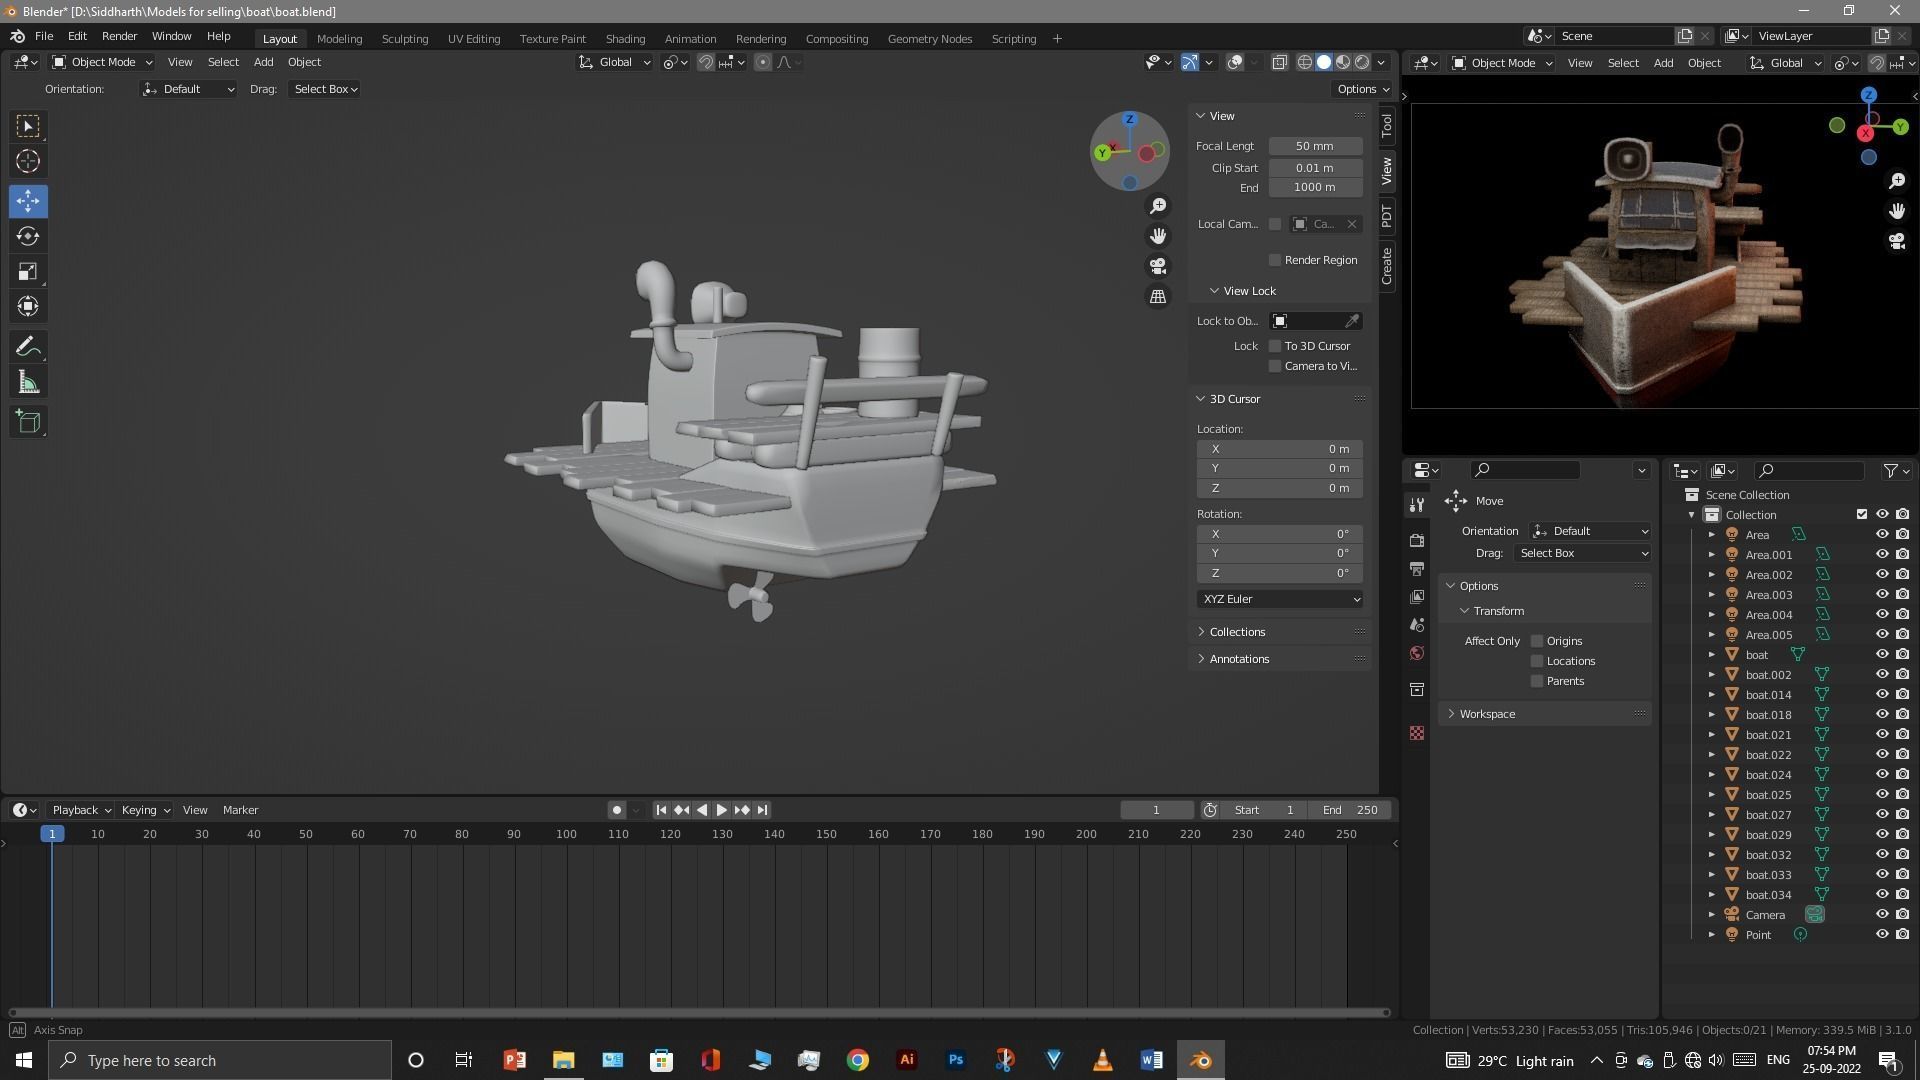The image size is (1920, 1080).
Task: Toggle X-ray display icon
Action: pyautogui.click(x=1279, y=62)
